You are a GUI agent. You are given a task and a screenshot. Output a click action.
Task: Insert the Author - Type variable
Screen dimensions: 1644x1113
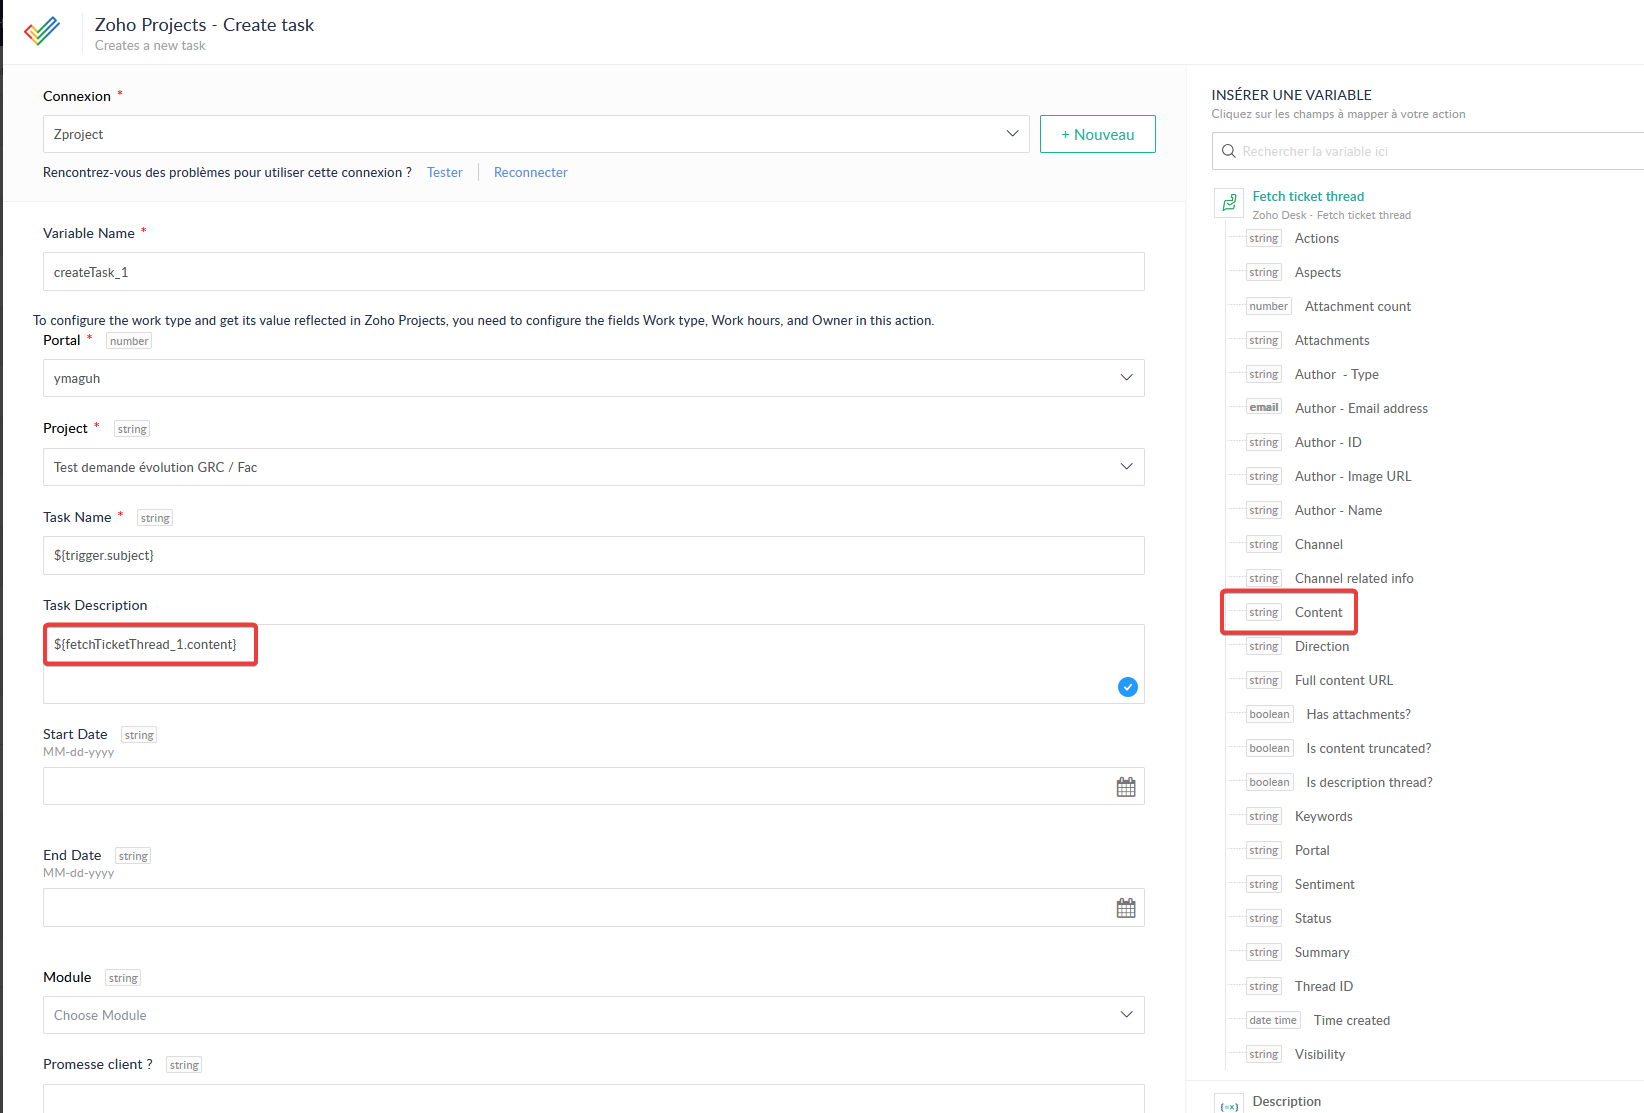(1337, 374)
